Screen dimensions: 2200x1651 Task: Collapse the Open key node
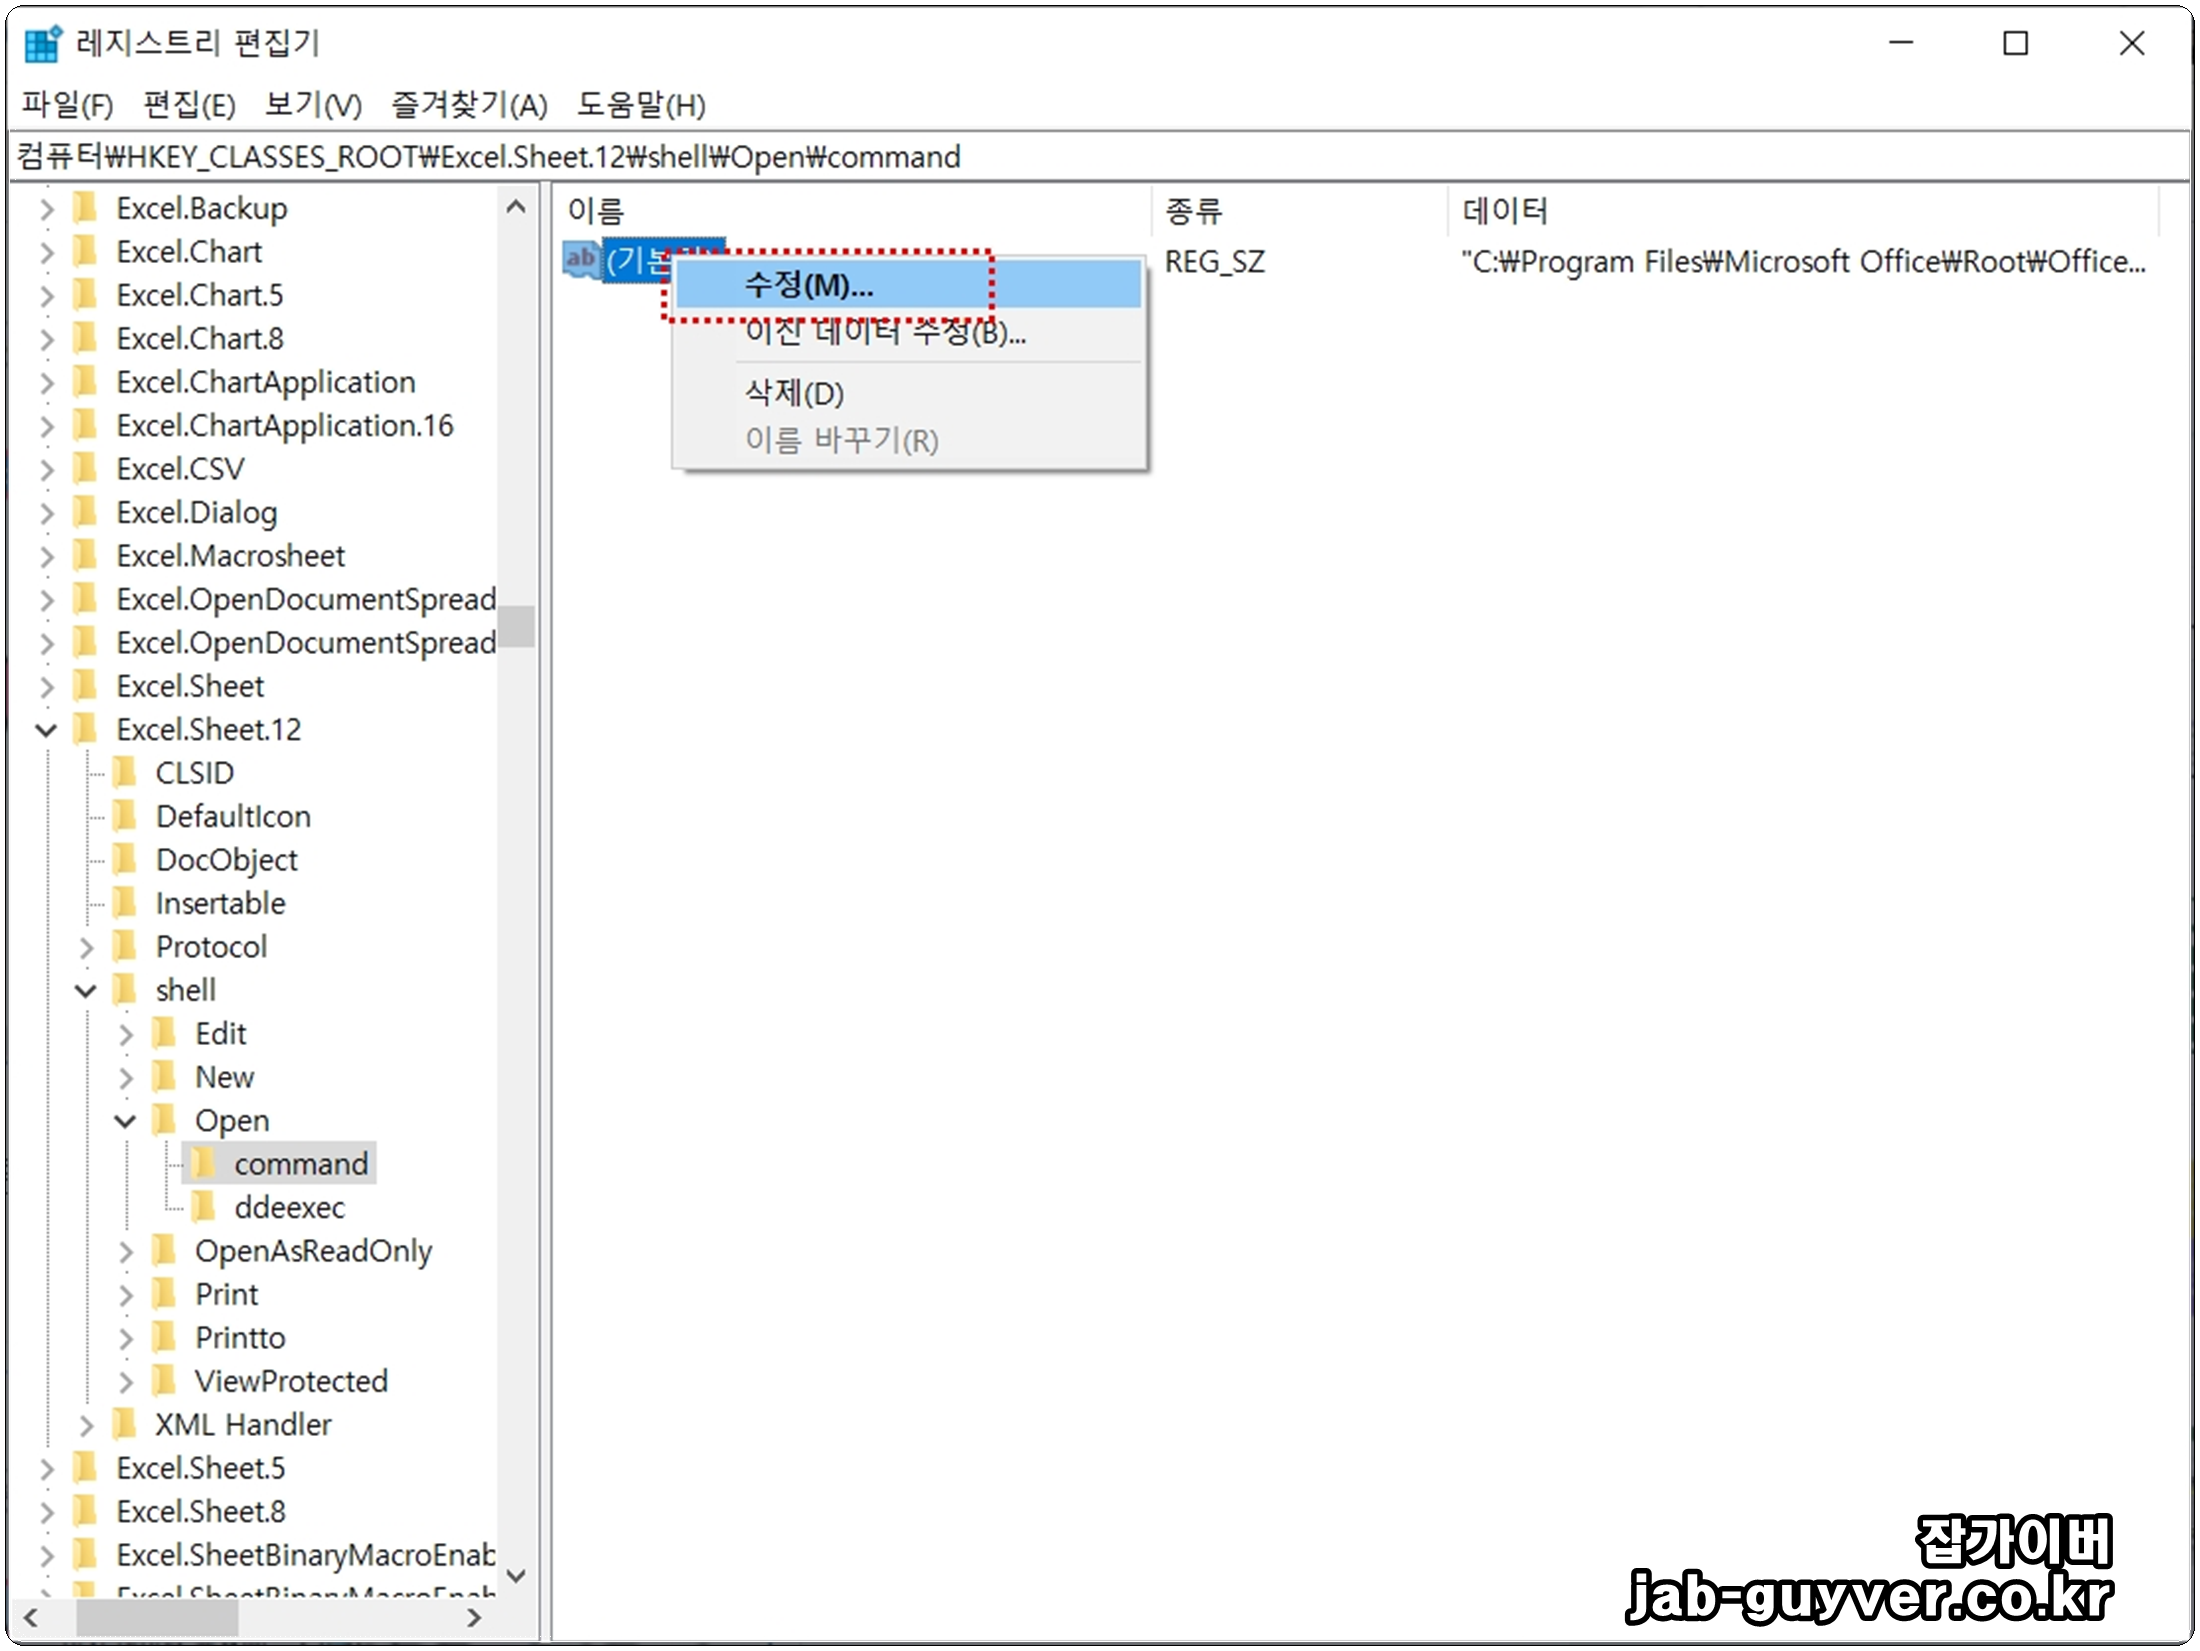125,1121
